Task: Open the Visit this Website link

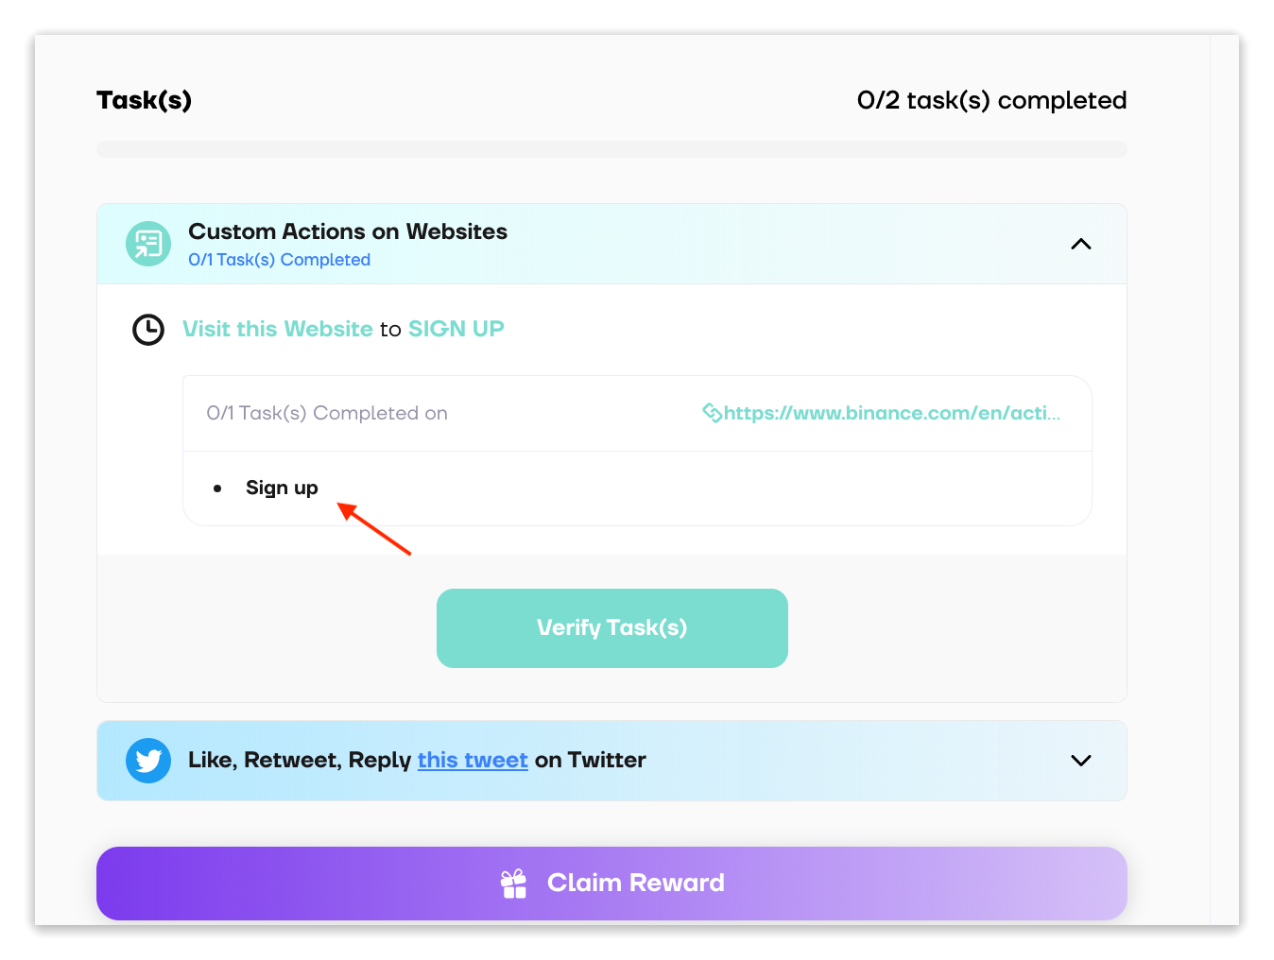Action: [x=277, y=329]
